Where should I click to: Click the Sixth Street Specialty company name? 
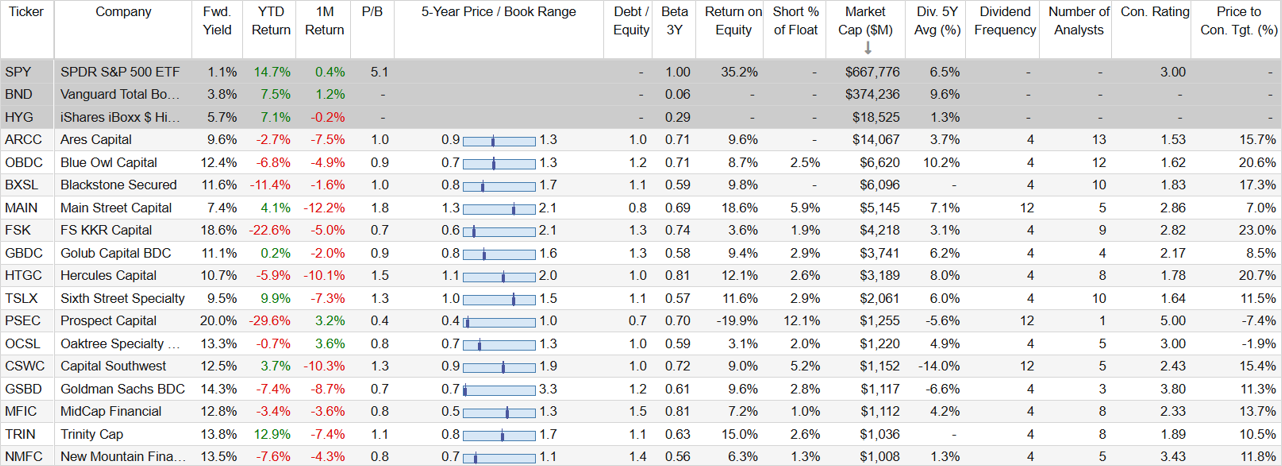point(122,298)
